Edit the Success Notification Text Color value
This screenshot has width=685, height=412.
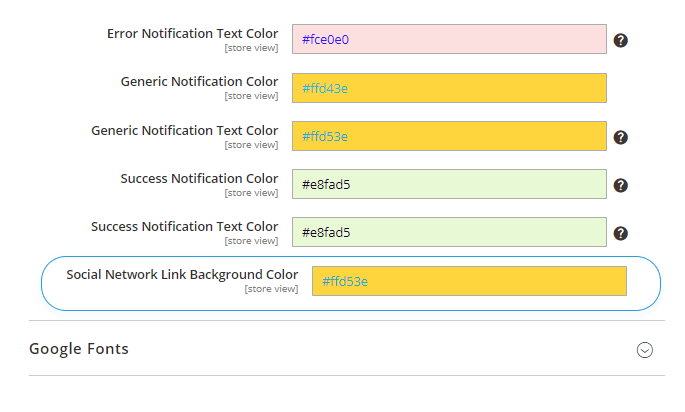(449, 232)
